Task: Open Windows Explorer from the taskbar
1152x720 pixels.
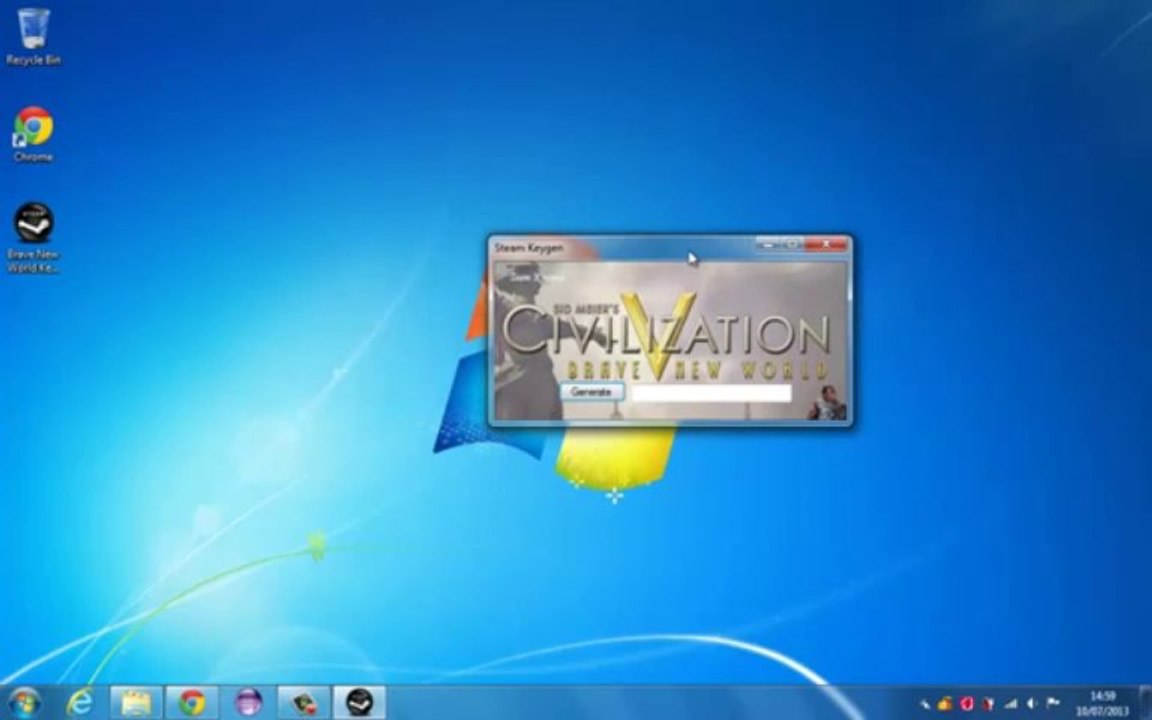Action: pos(137,703)
